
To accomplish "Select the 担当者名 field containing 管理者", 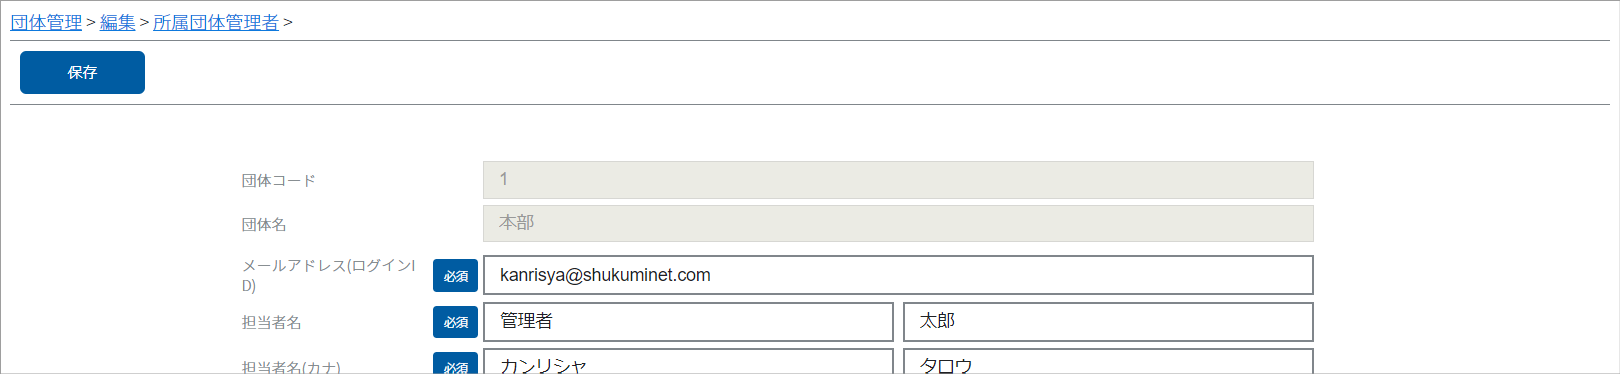I will click(x=688, y=322).
